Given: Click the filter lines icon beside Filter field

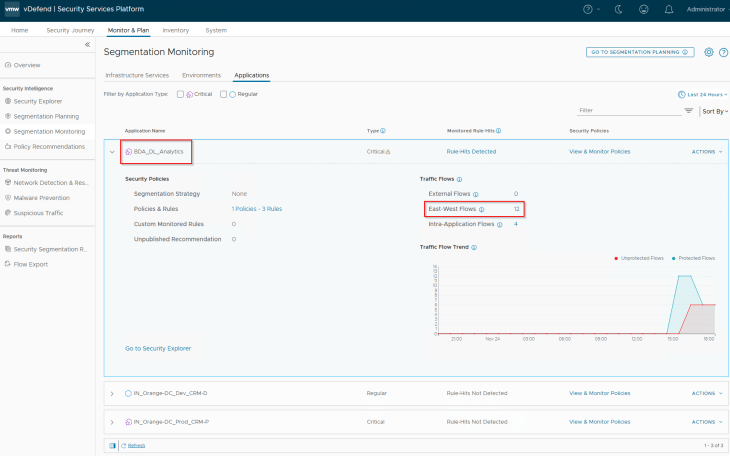Looking at the screenshot, I should (688, 111).
